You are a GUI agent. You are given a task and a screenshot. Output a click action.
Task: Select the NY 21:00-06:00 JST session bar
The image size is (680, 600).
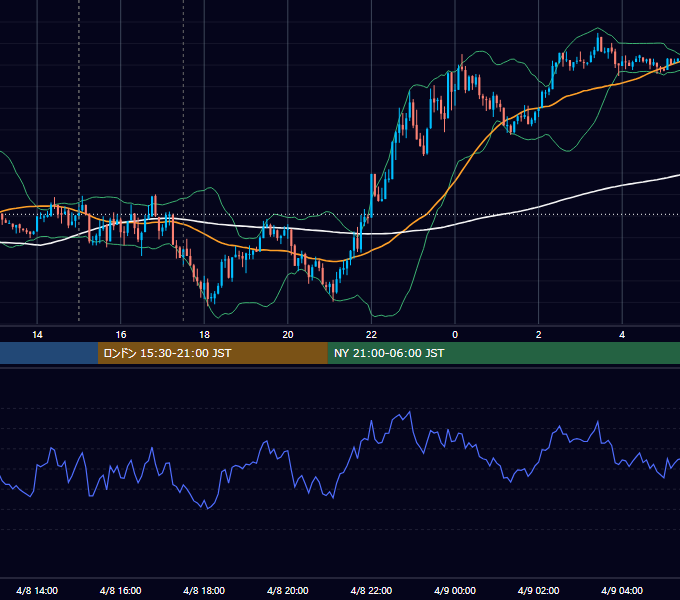[x=503, y=353]
